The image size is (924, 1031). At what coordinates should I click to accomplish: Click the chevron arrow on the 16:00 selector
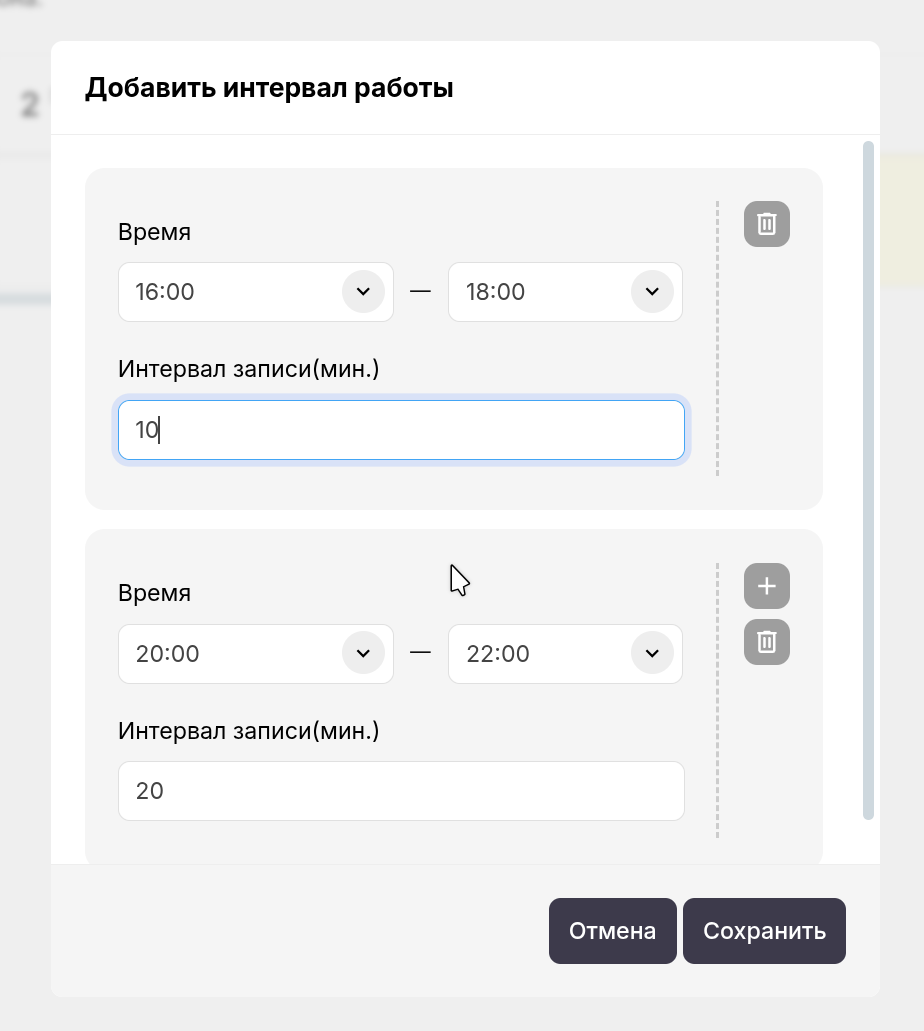pyautogui.click(x=364, y=292)
